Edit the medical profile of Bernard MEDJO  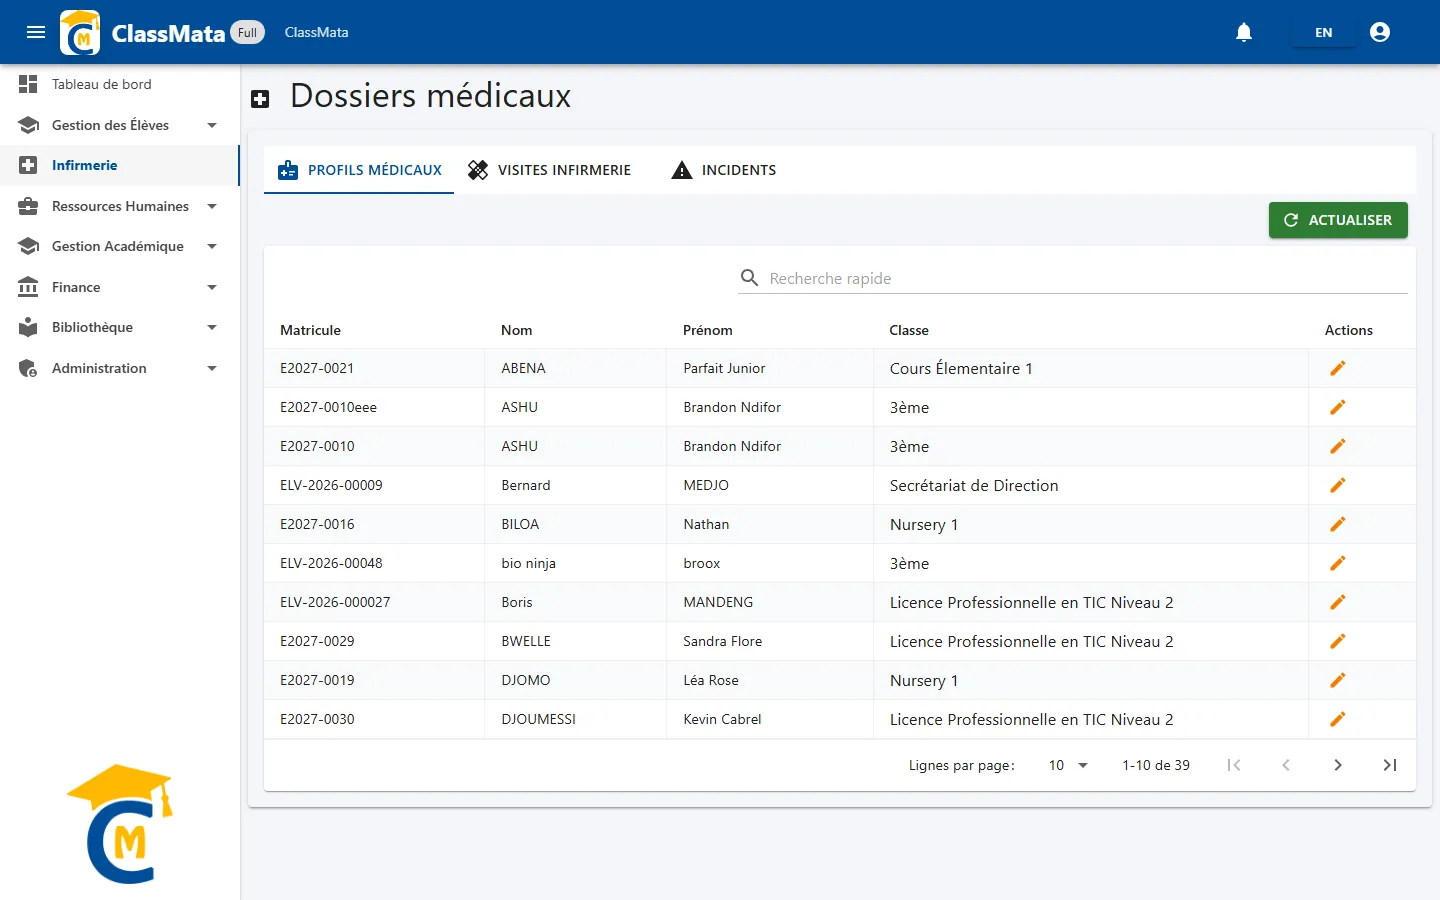tap(1337, 485)
